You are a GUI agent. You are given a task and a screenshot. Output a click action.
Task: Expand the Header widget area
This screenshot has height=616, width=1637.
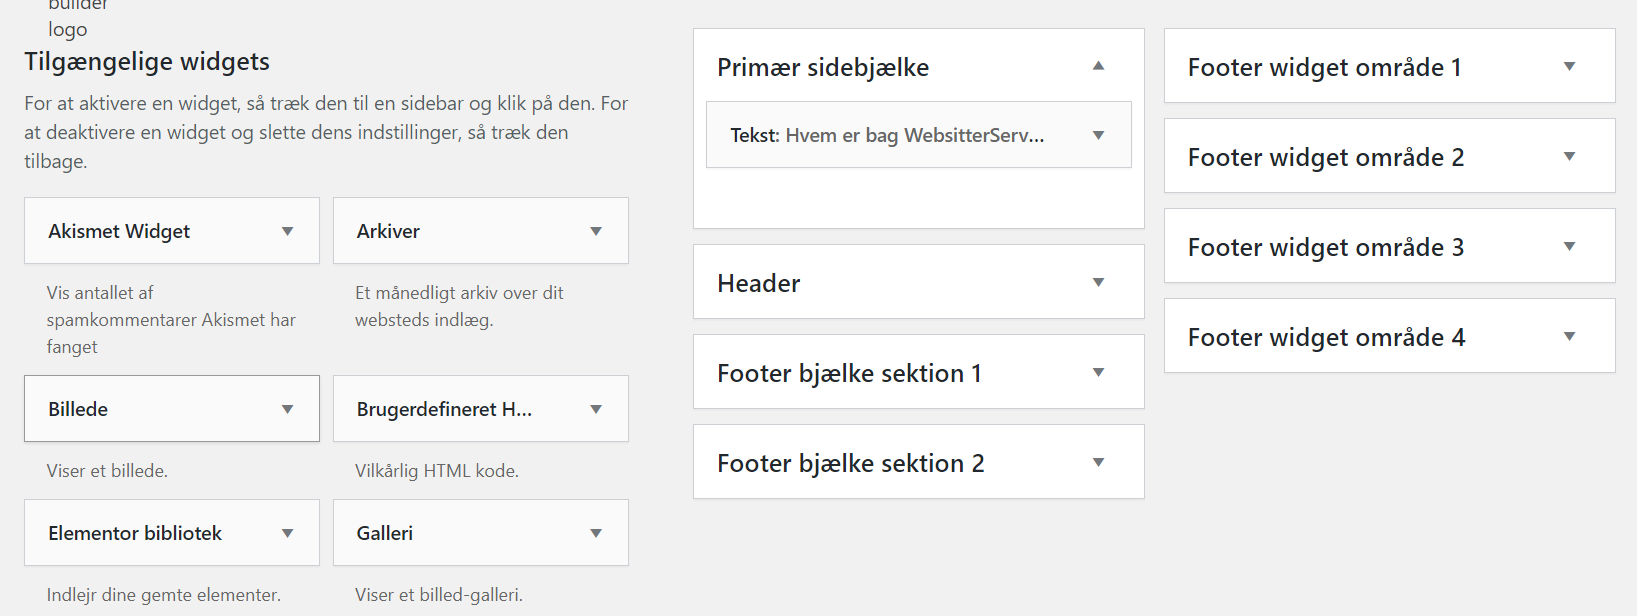[1098, 282]
